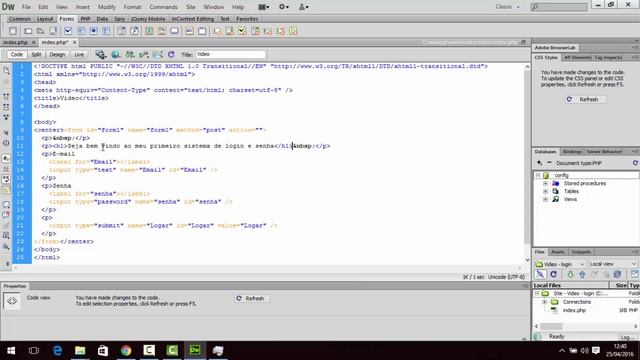This screenshot has width=640, height=360.
Task: Click the Title input field
Action: click(x=230, y=54)
